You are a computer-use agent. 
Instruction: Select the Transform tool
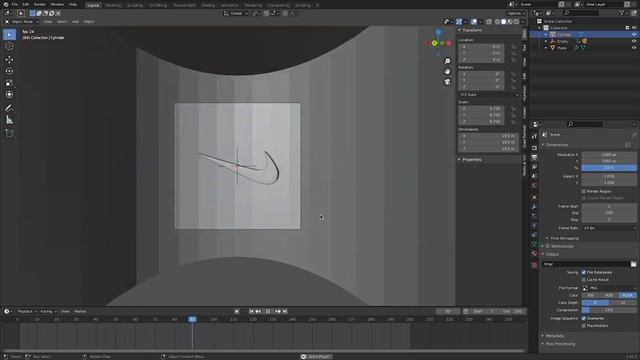pyautogui.click(x=9, y=94)
